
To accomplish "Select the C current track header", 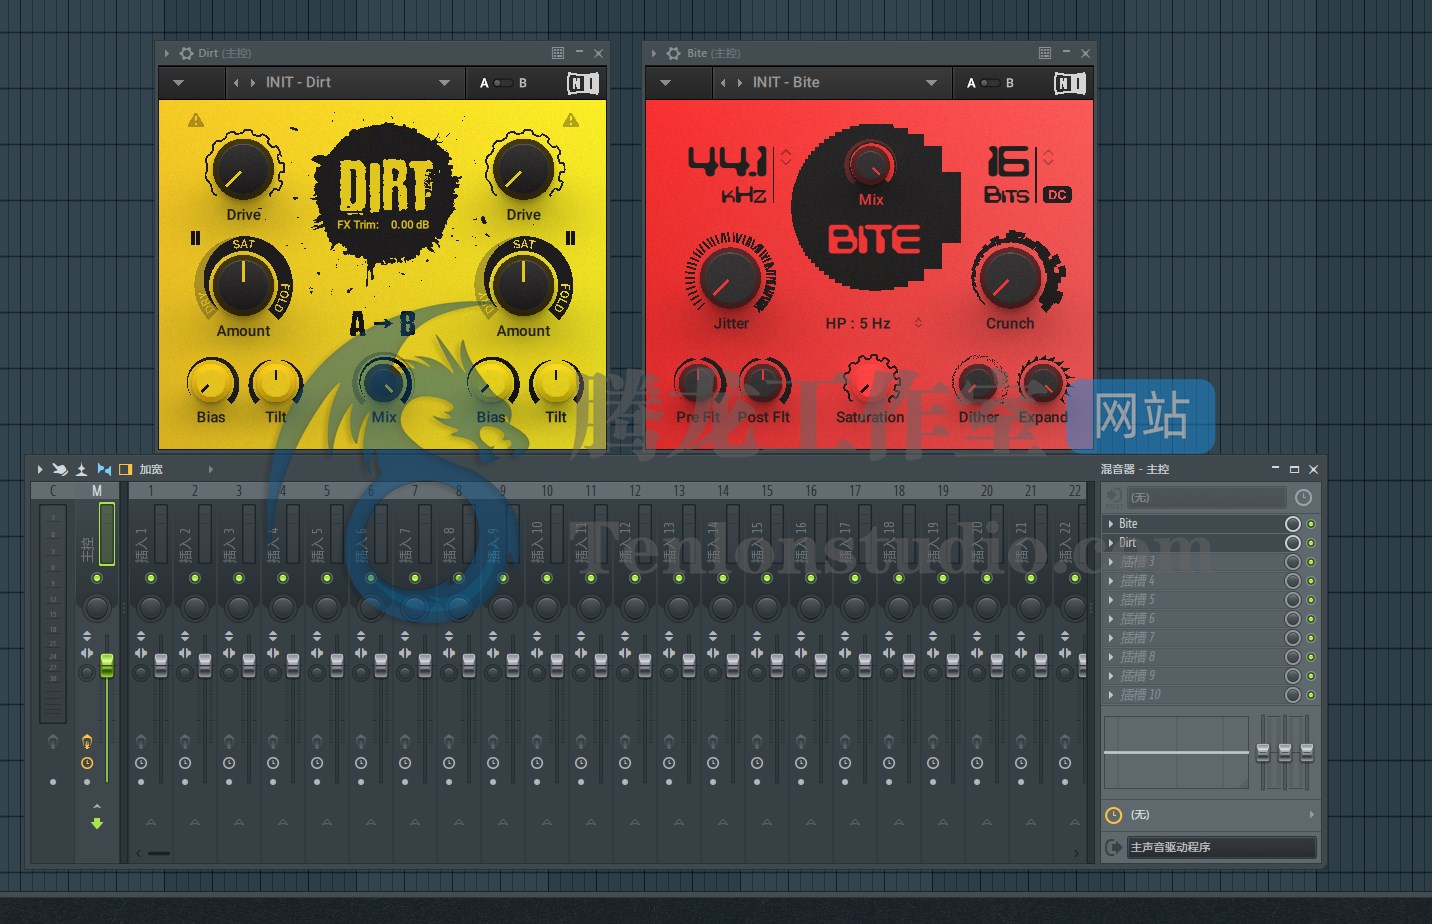I will pyautogui.click(x=53, y=491).
